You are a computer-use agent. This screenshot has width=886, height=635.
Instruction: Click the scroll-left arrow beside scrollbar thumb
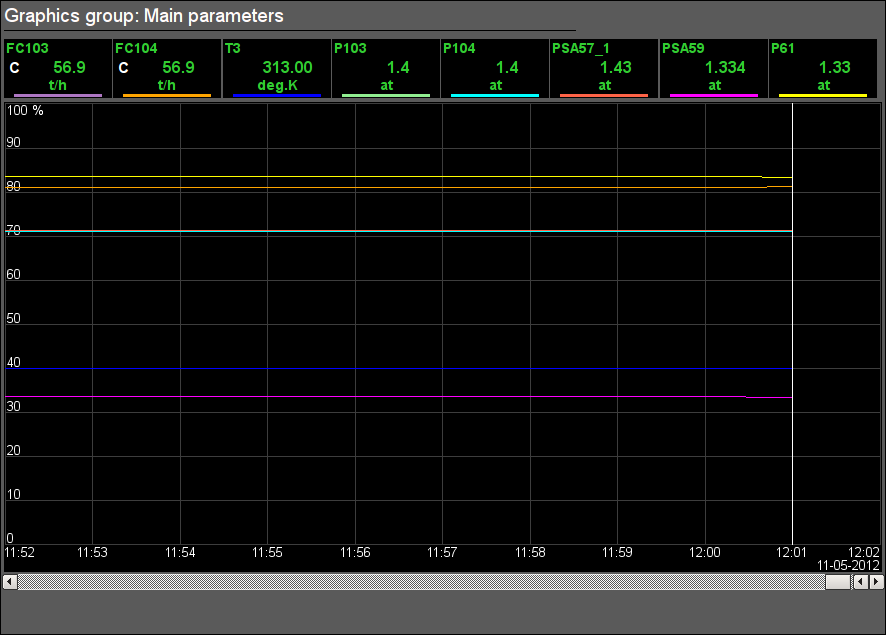[x=861, y=581]
